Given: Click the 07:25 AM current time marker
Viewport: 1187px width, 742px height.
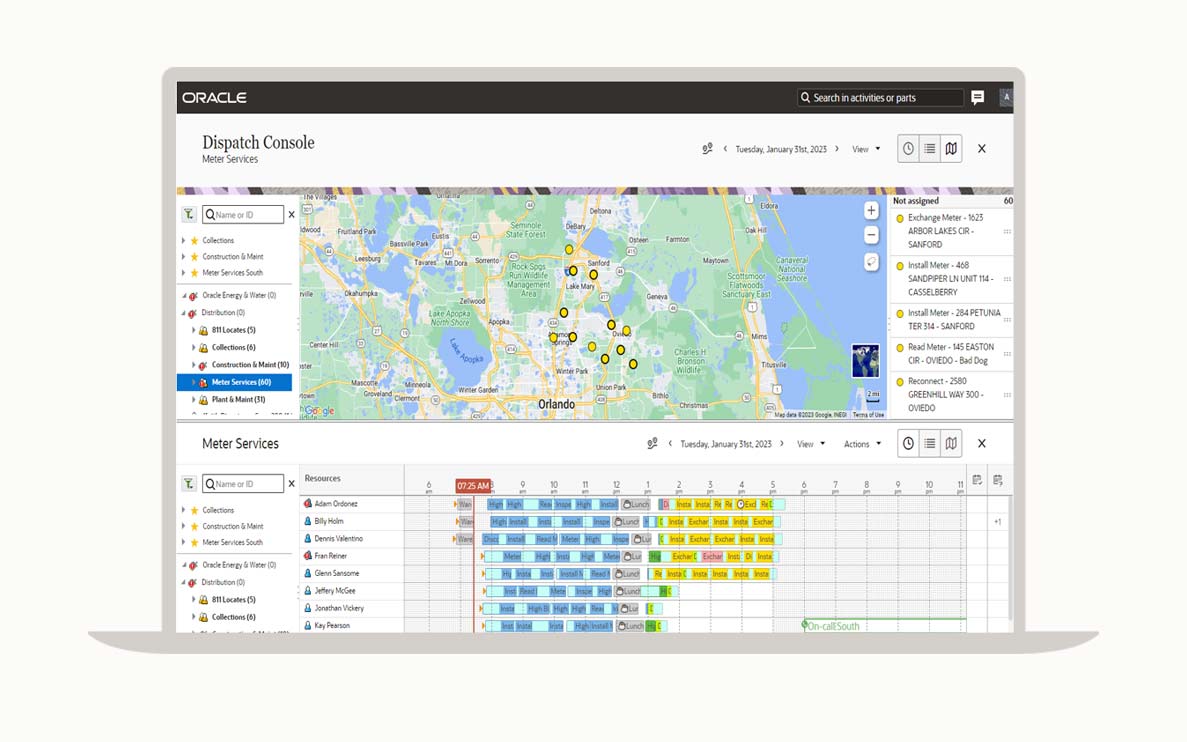Looking at the screenshot, I should (x=473, y=486).
